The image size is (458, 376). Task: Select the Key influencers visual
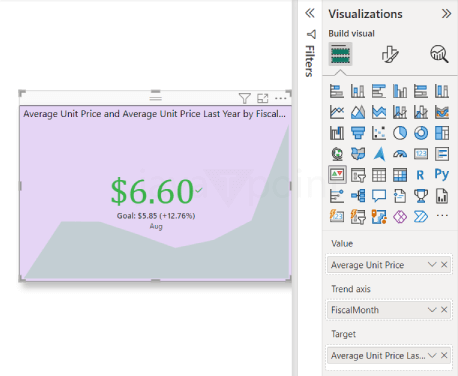click(337, 196)
